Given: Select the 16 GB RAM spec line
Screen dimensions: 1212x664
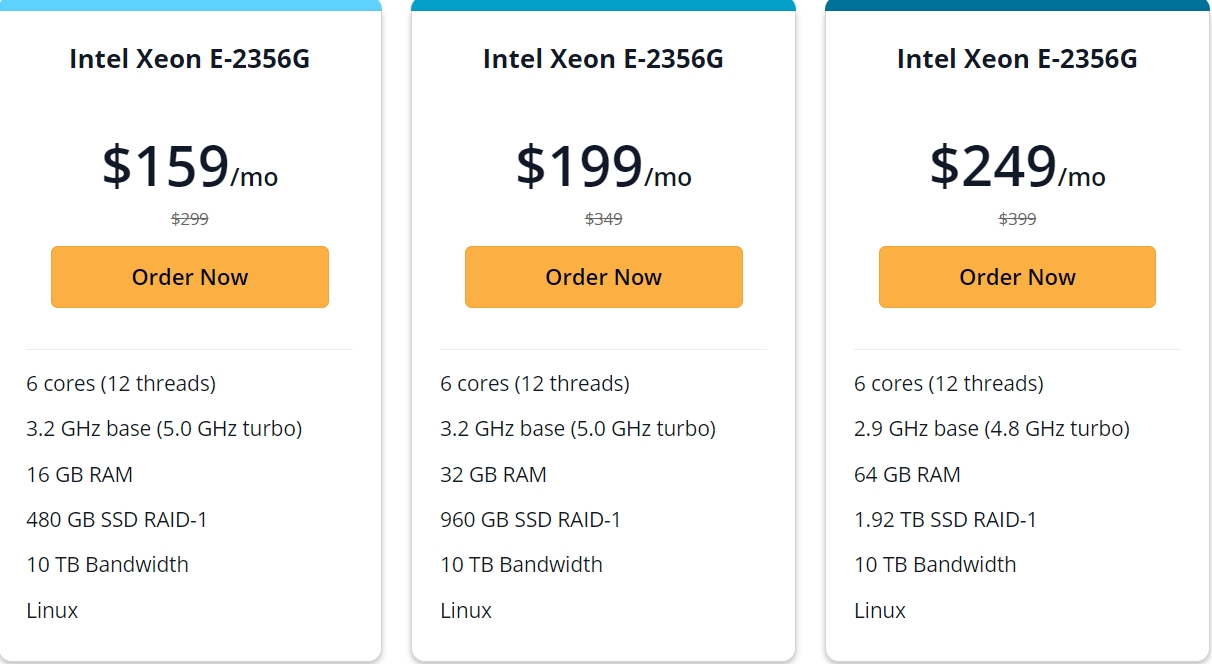Looking at the screenshot, I should 80,475.
